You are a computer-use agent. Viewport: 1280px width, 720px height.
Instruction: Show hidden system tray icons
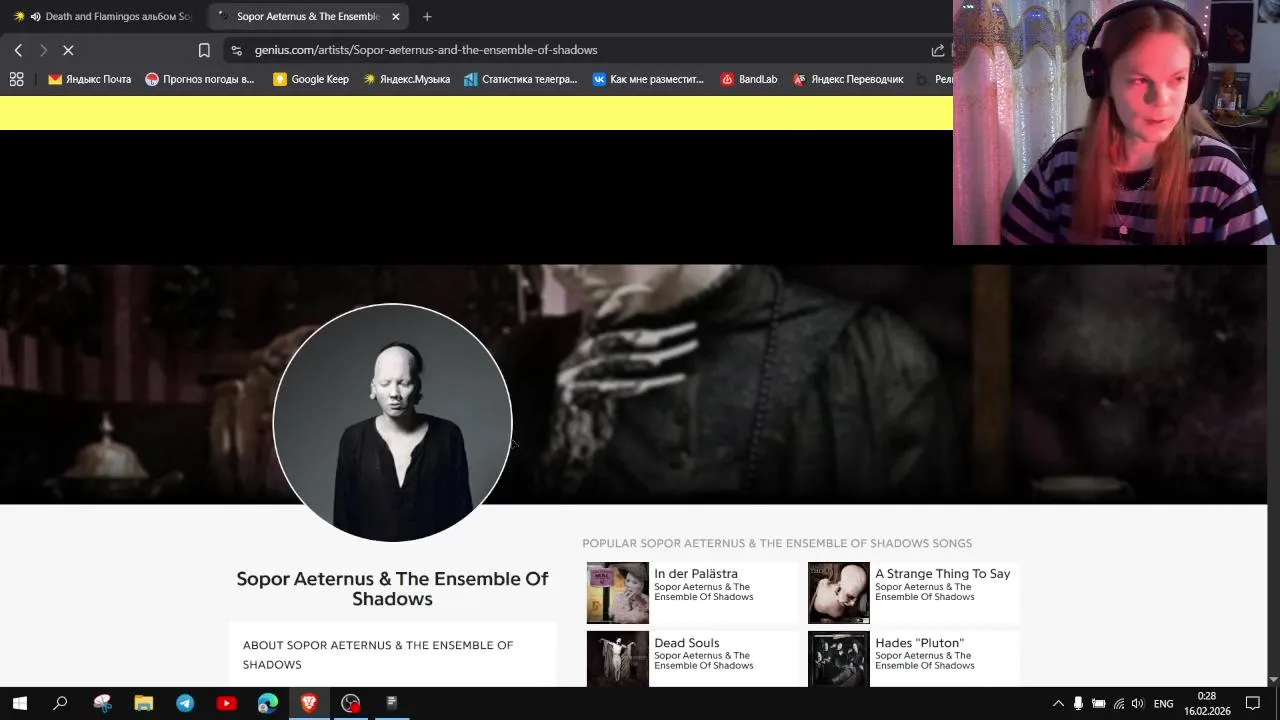[1058, 704]
